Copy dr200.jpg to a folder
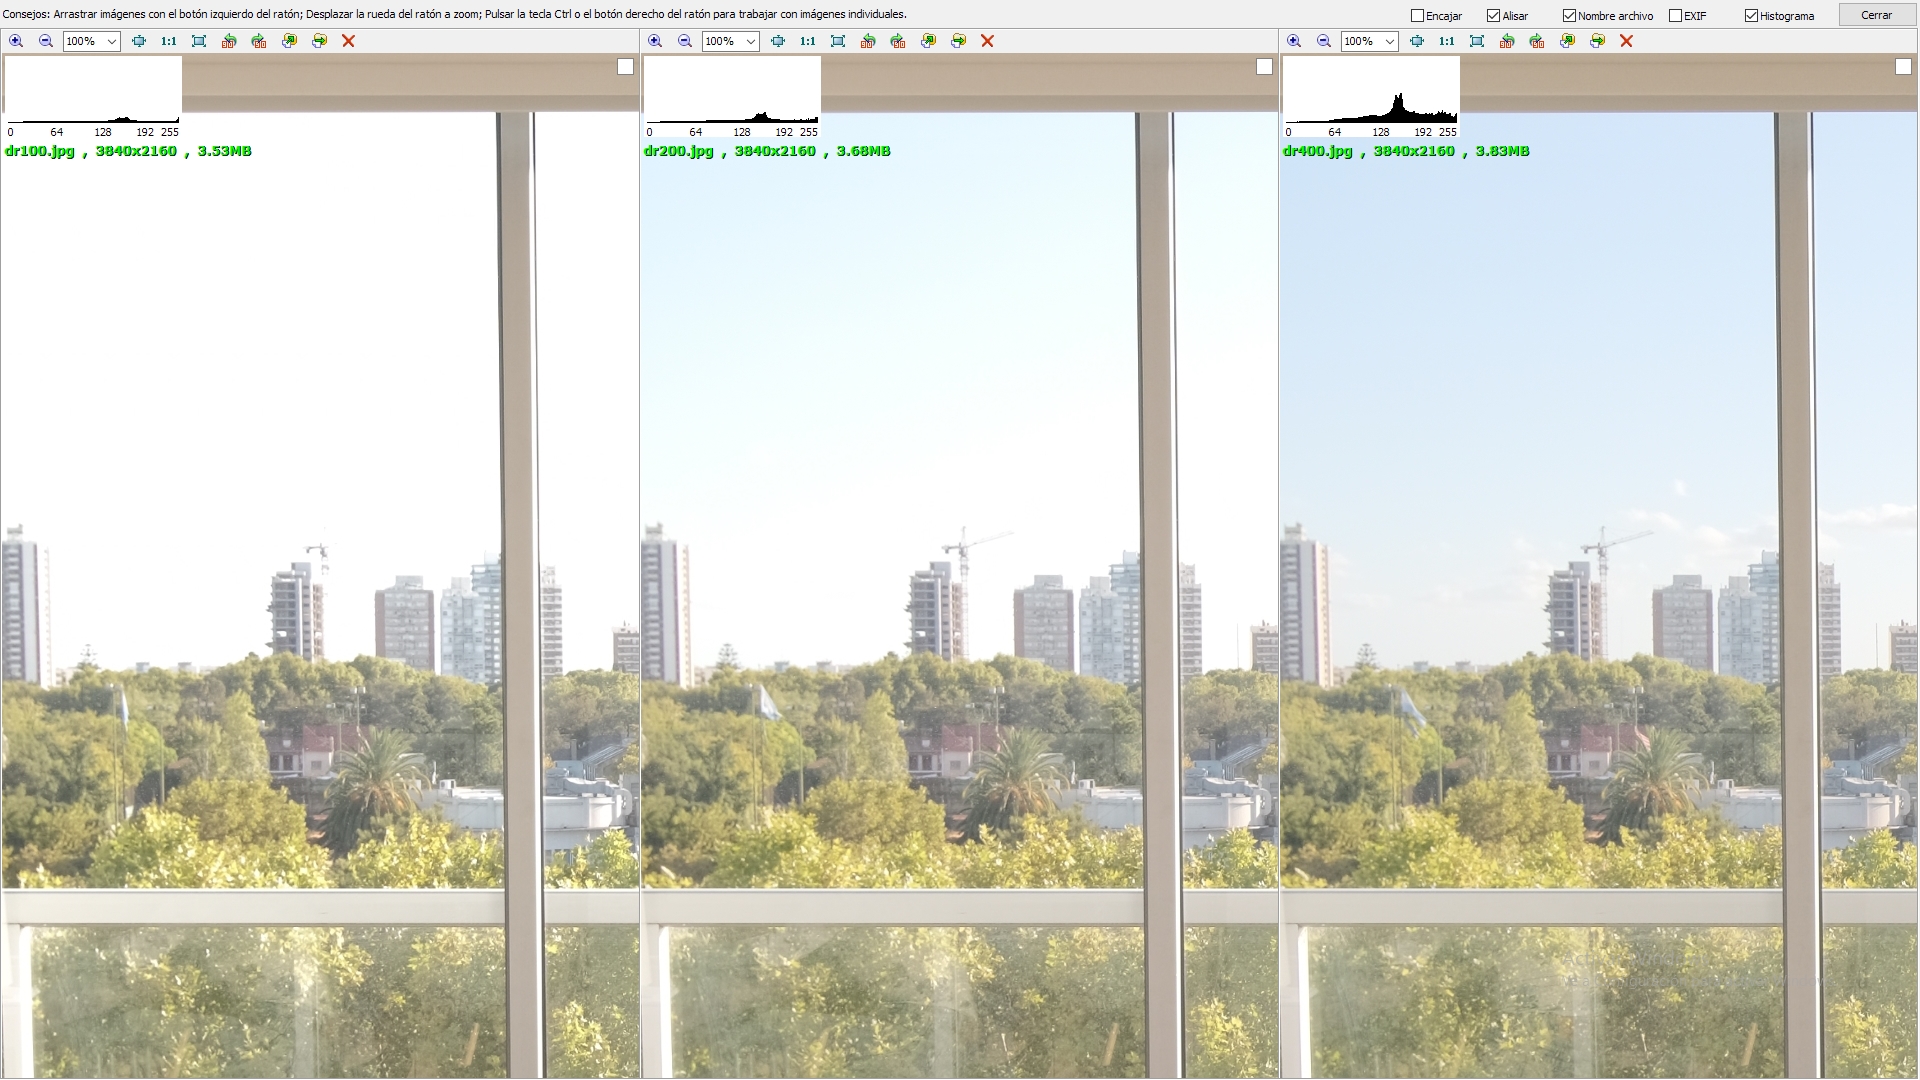Viewport: 1920px width, 1080px height. pos(928,41)
